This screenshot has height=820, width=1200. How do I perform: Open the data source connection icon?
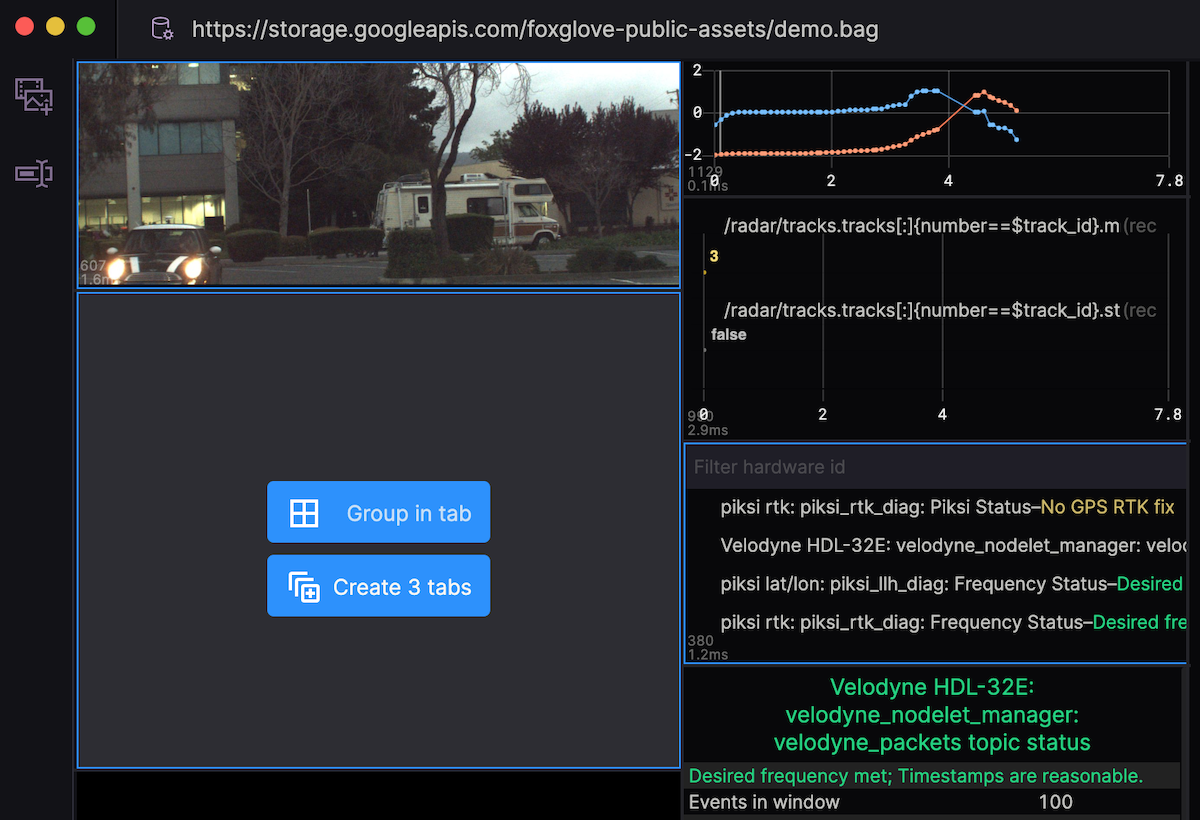click(x=162, y=28)
